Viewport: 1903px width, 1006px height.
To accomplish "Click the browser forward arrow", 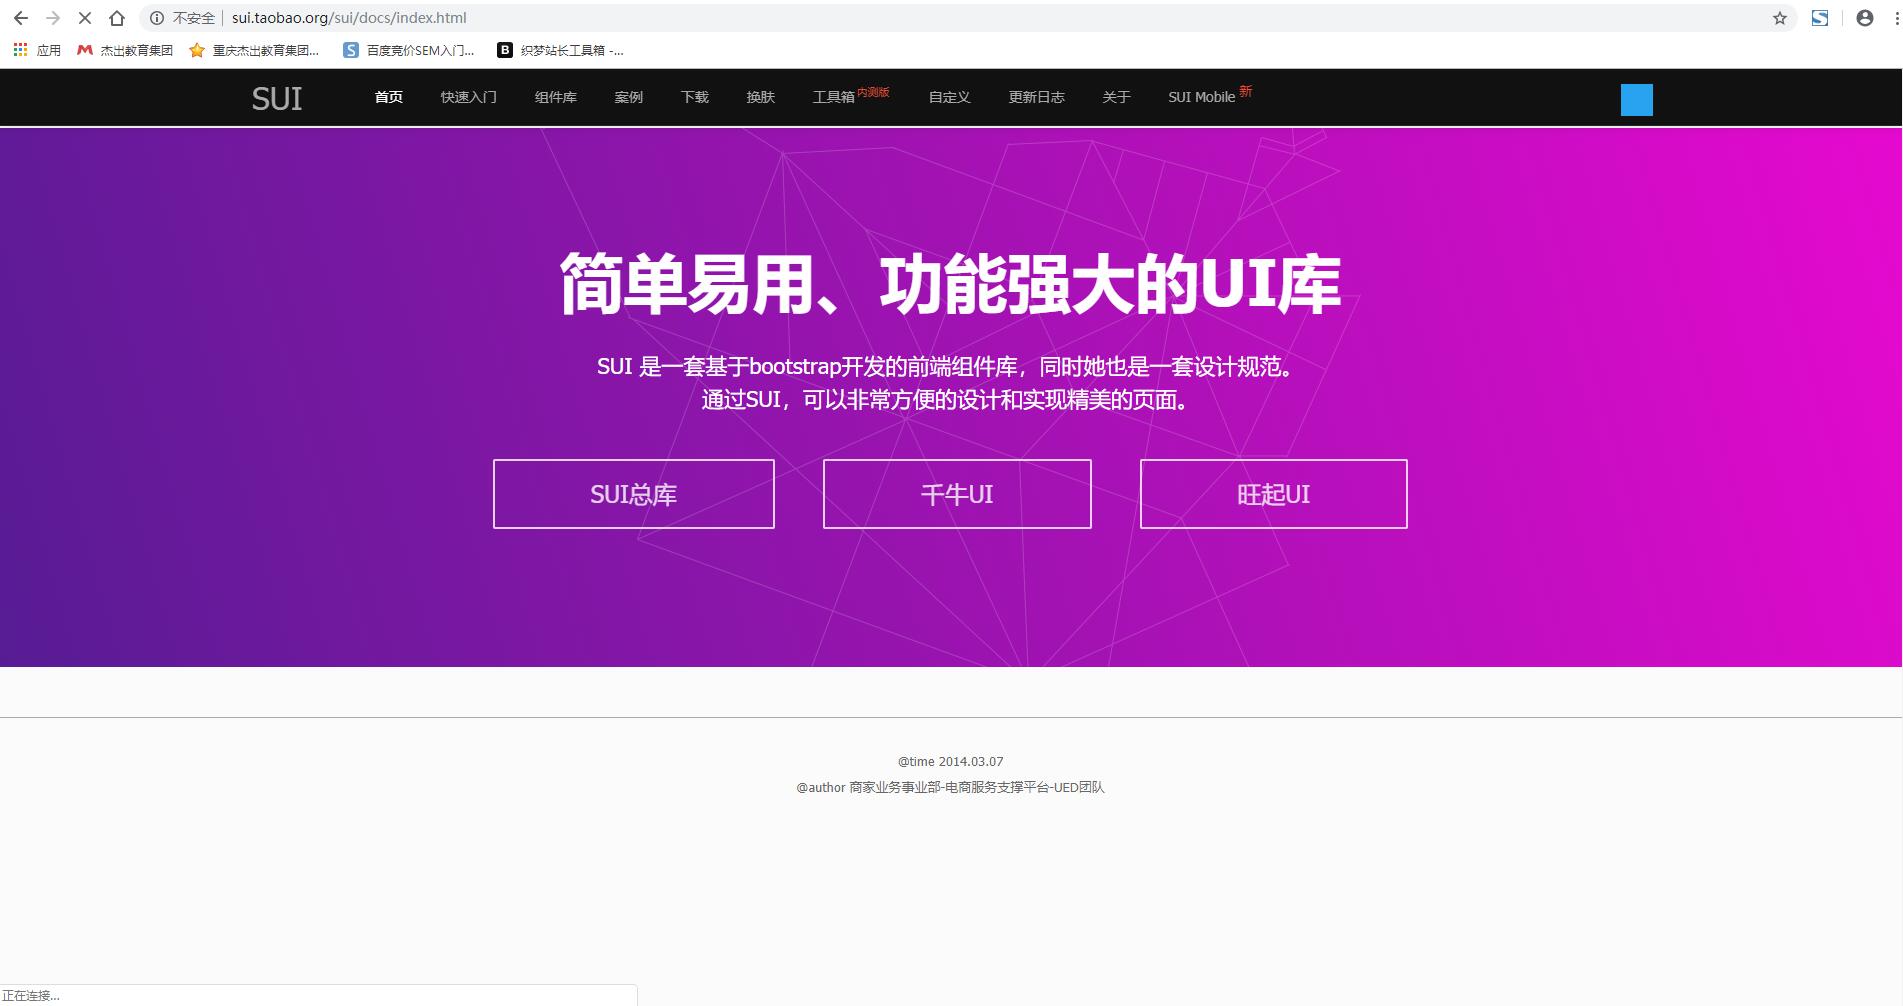I will pos(53,18).
